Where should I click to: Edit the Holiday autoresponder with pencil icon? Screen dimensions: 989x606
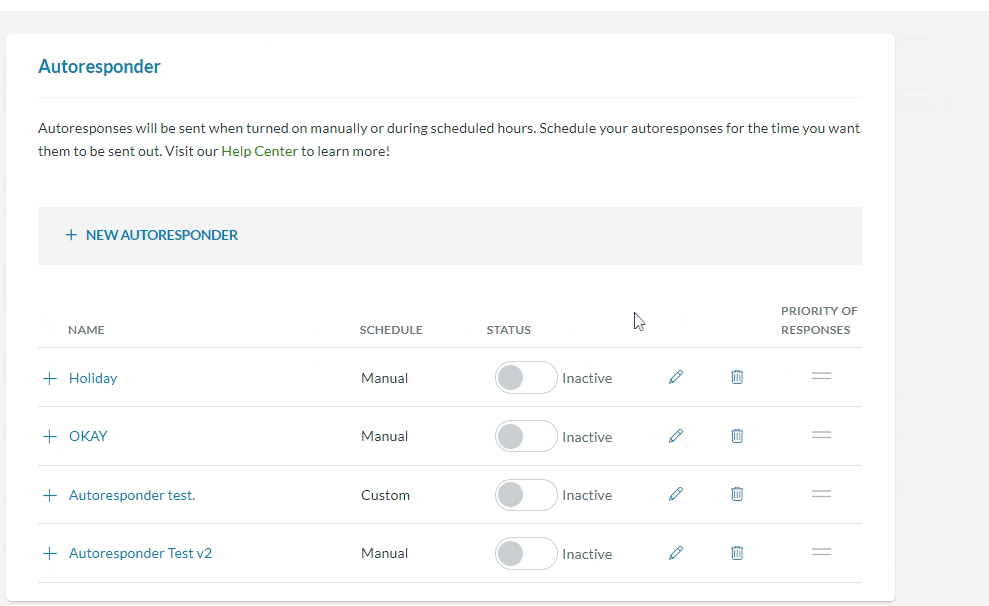676,377
